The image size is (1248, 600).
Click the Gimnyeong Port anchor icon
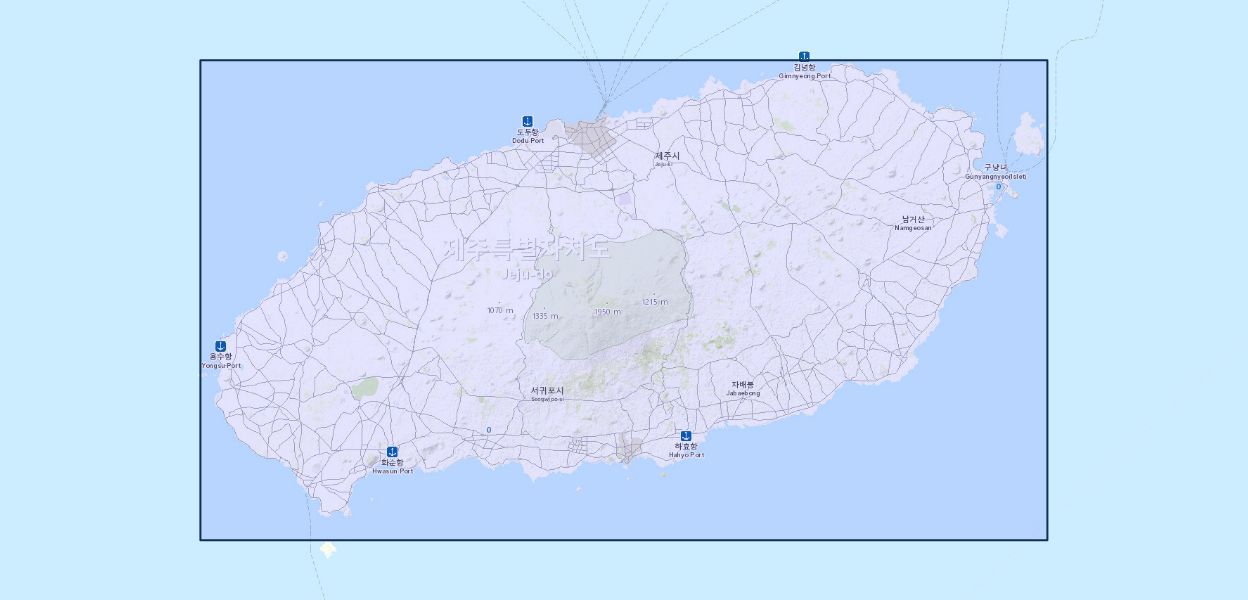[804, 56]
